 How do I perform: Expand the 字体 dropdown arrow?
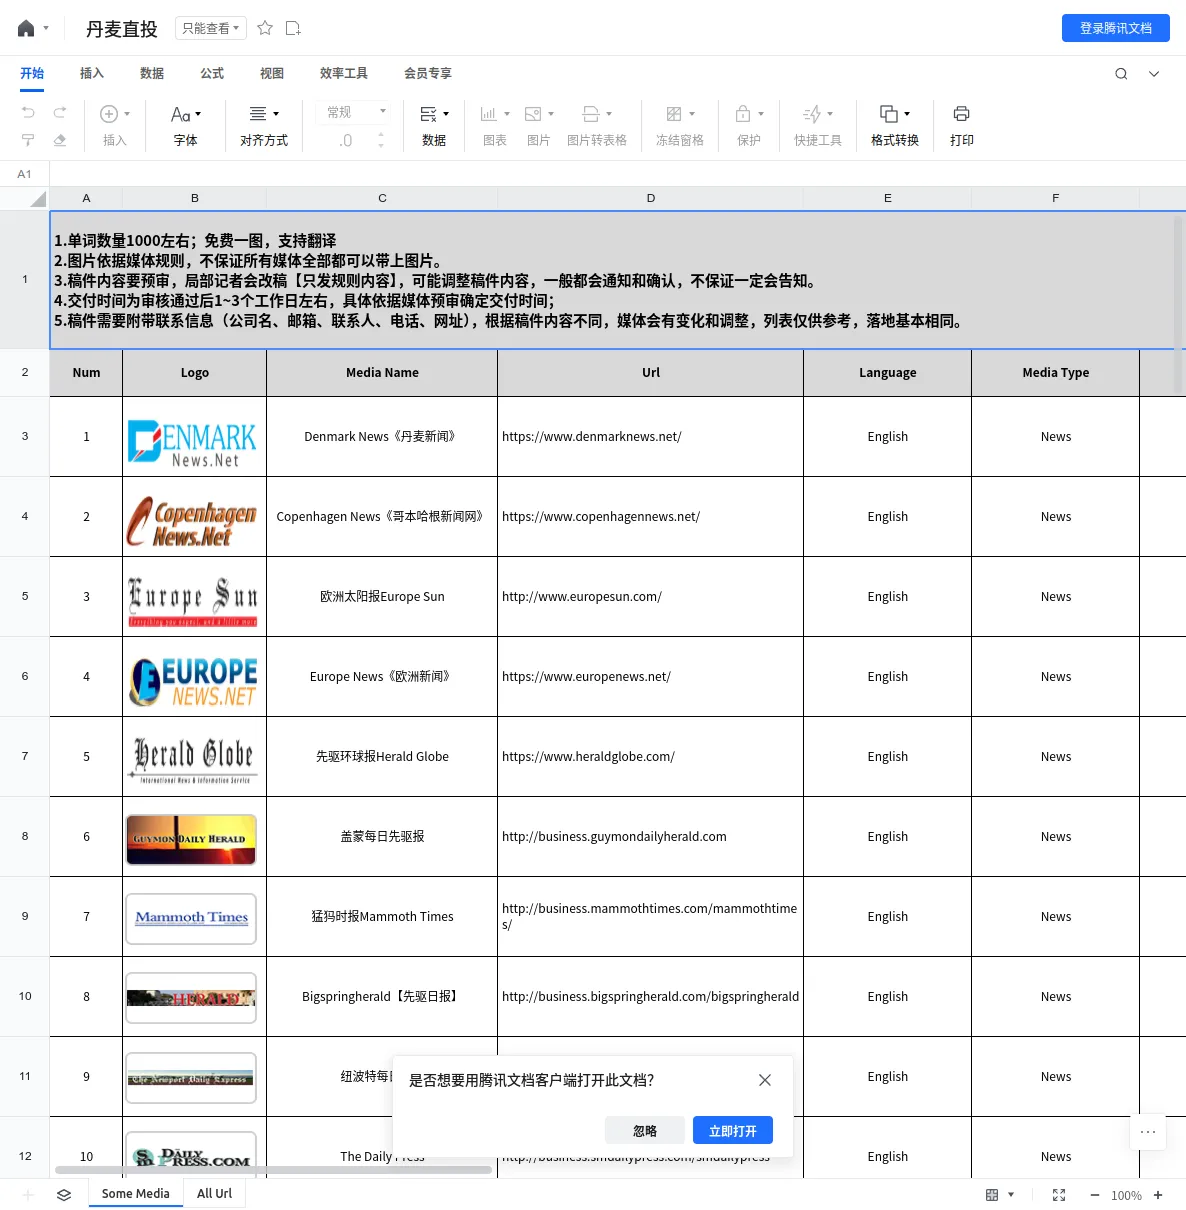(198, 114)
